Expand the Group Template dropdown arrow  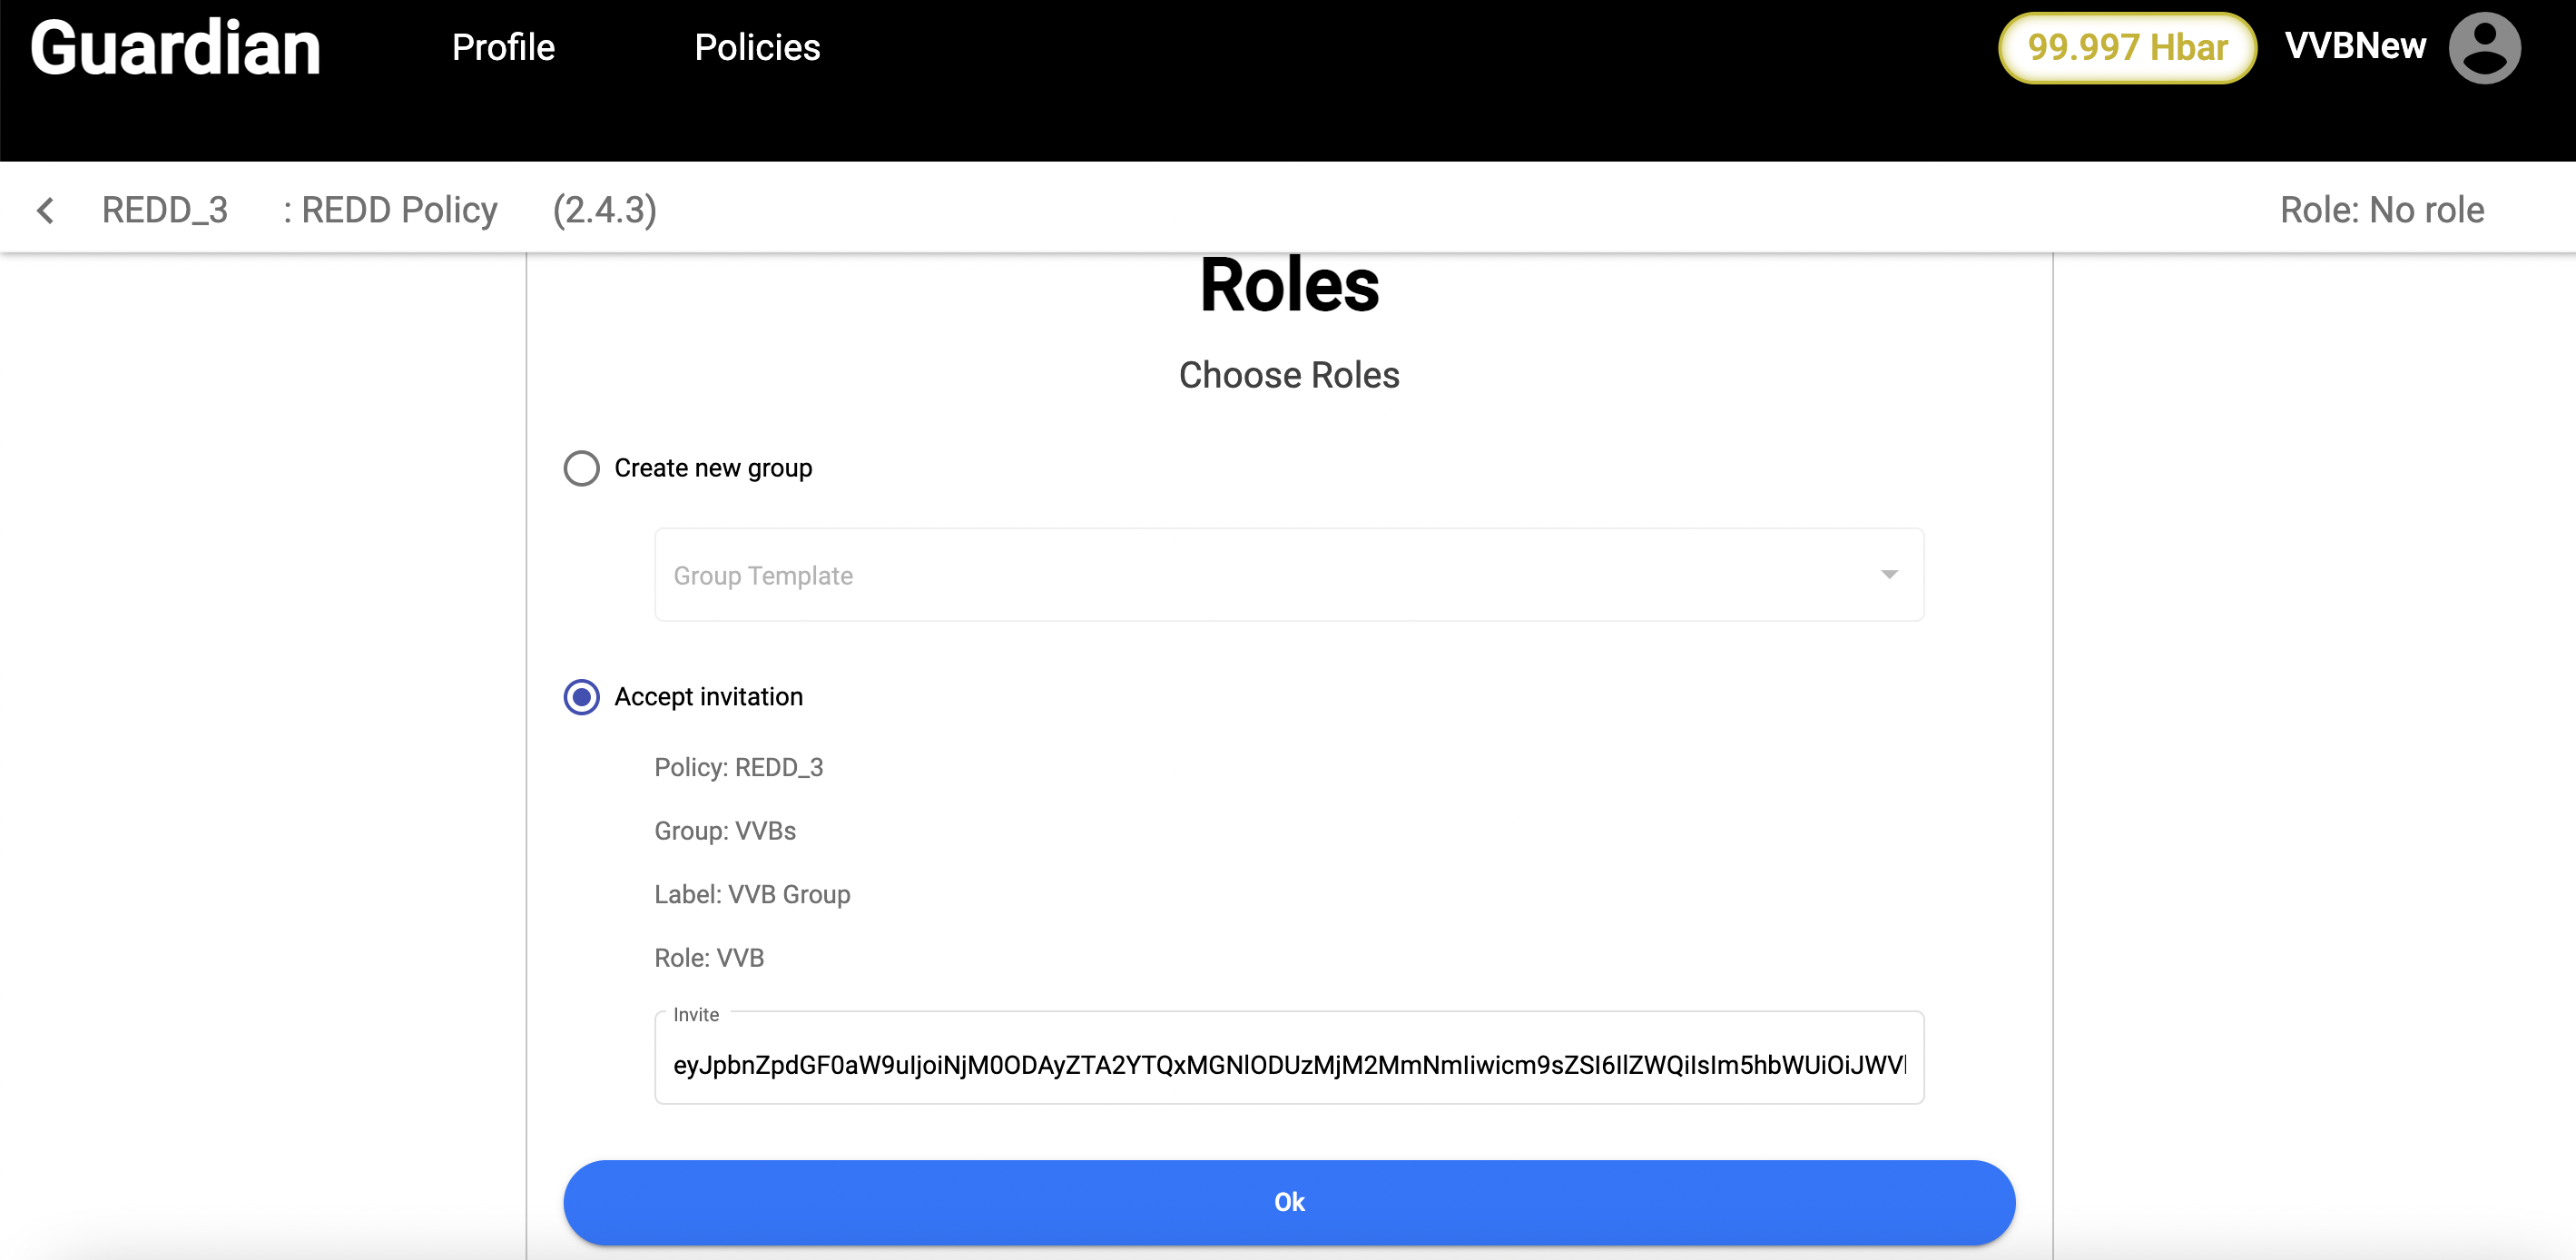[x=1888, y=575]
